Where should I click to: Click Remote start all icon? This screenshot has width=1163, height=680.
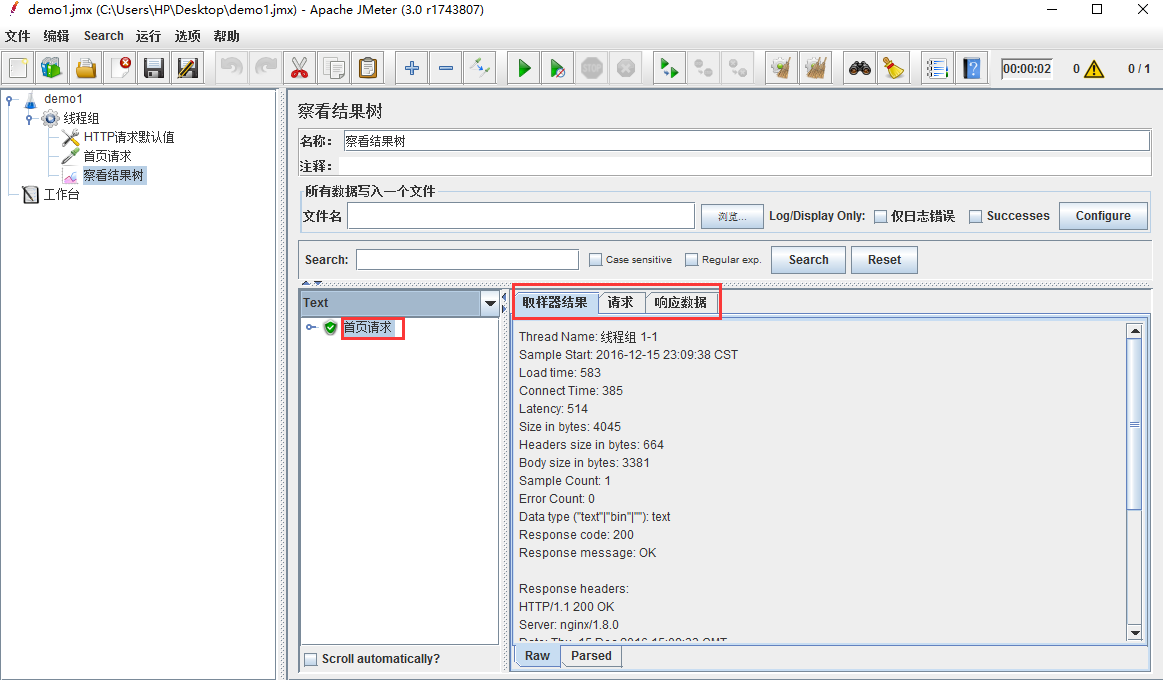[669, 68]
